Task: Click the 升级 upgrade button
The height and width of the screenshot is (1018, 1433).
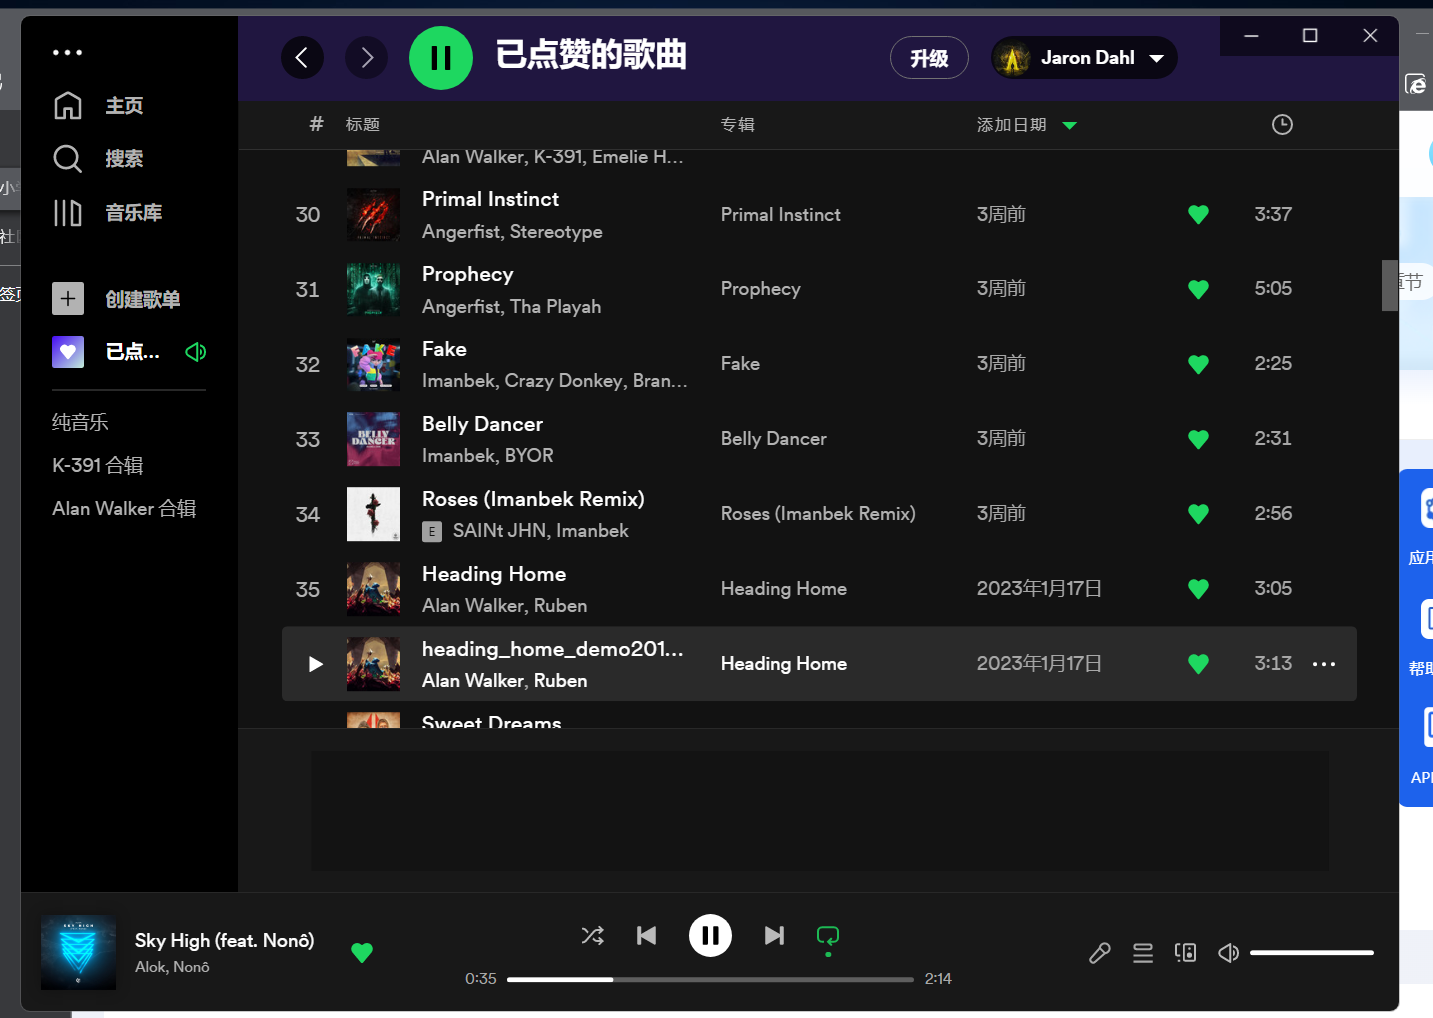Action: pyautogui.click(x=929, y=57)
